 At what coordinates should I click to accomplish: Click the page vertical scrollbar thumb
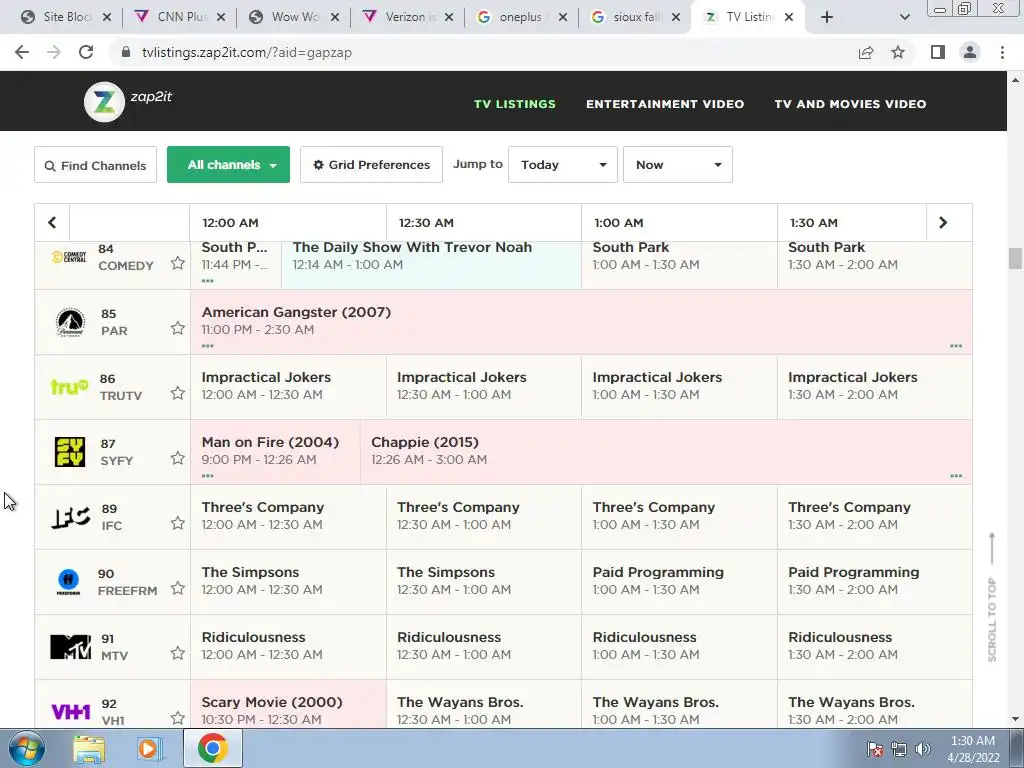coord(1014,258)
